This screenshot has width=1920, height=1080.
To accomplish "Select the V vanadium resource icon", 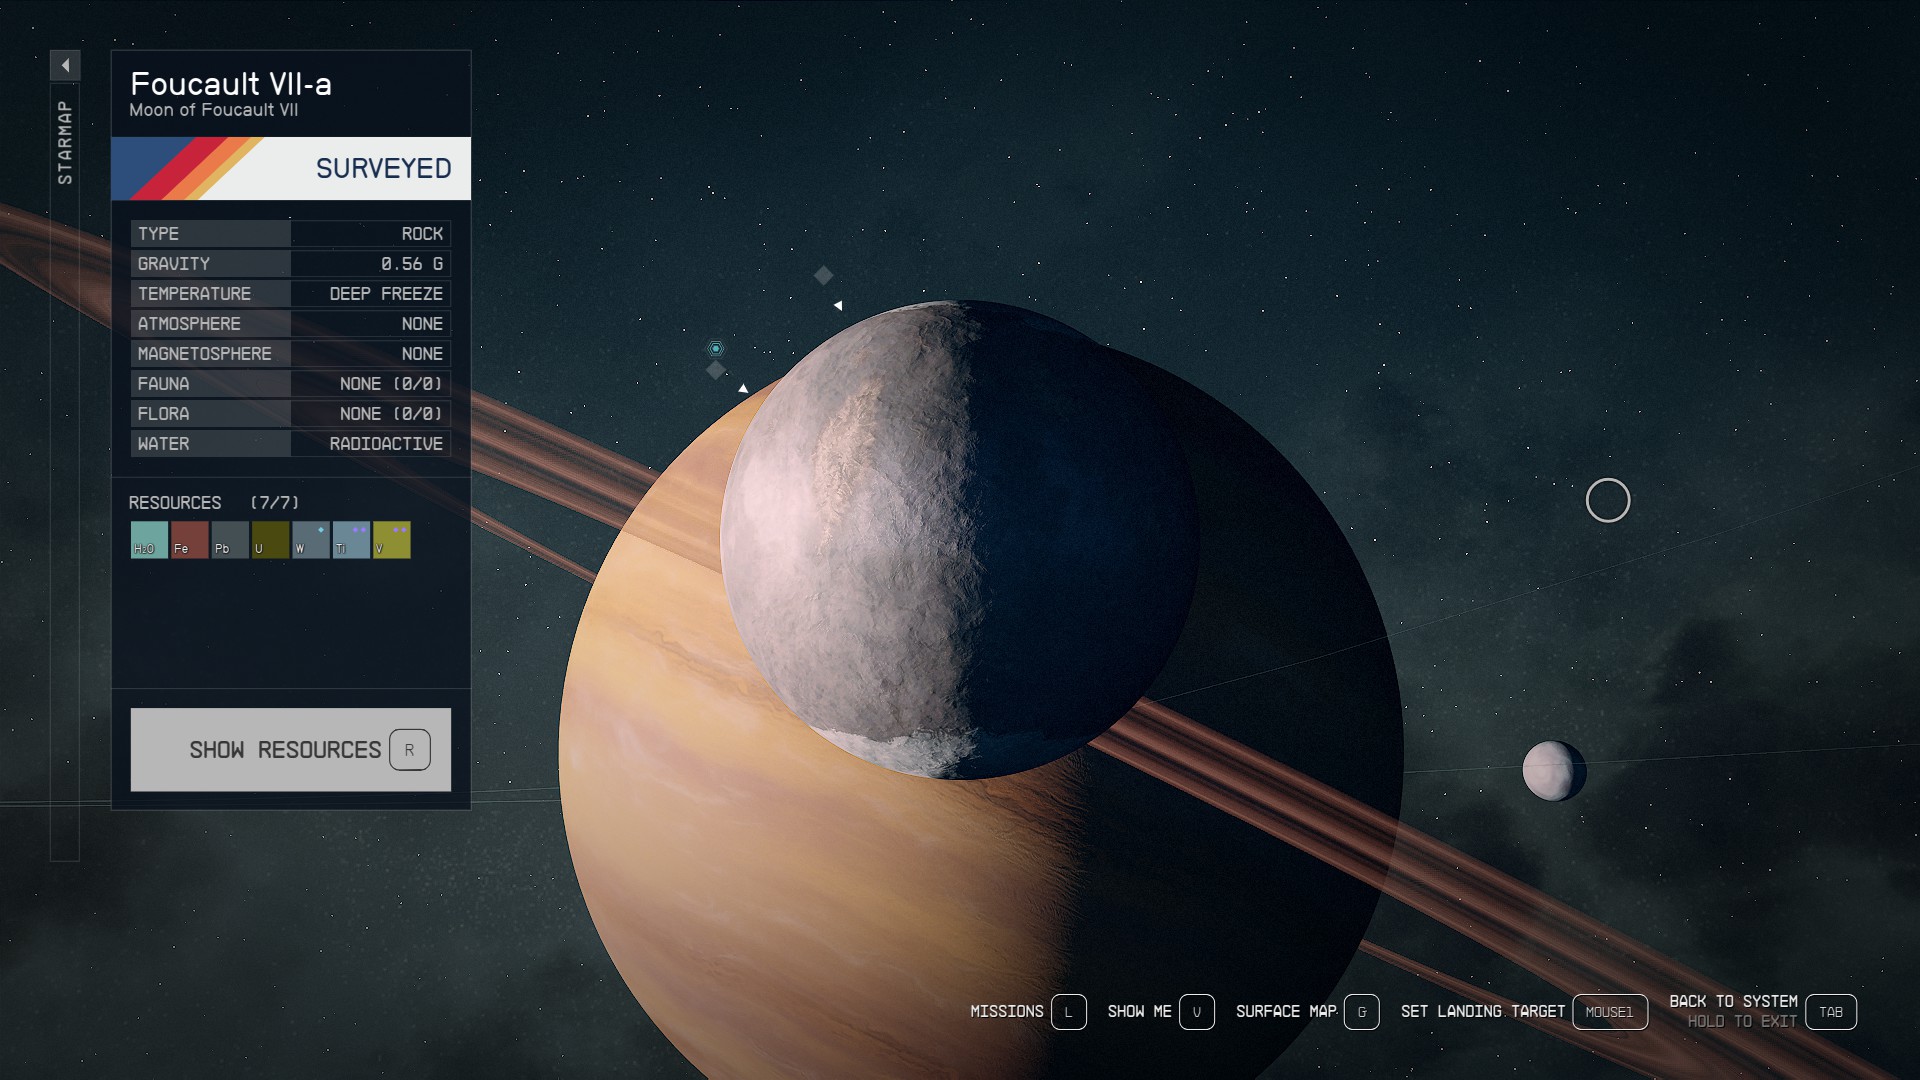I will pos(391,540).
